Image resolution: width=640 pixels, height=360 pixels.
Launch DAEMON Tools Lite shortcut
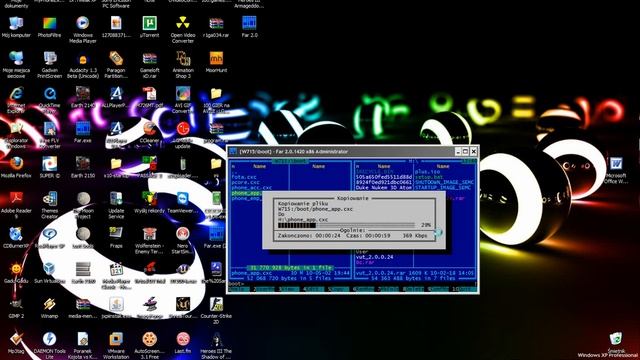[49, 346]
